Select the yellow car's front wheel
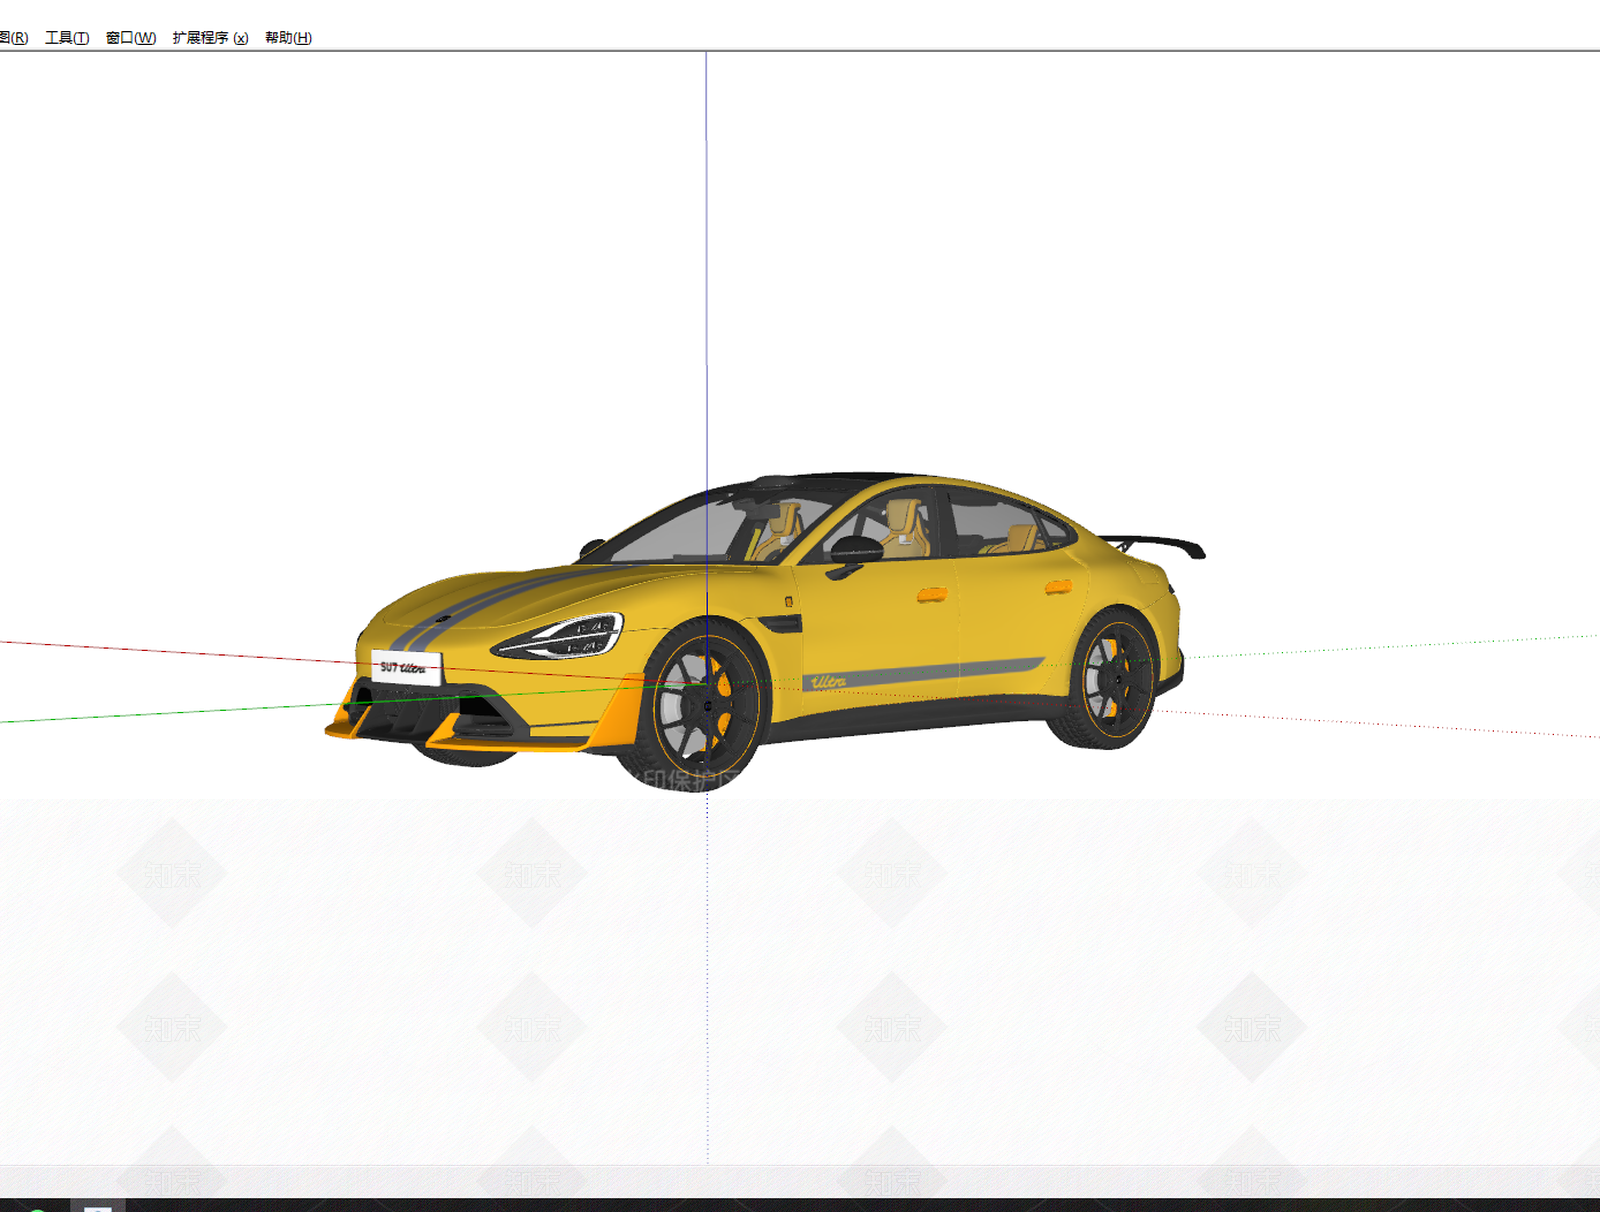 point(706,704)
